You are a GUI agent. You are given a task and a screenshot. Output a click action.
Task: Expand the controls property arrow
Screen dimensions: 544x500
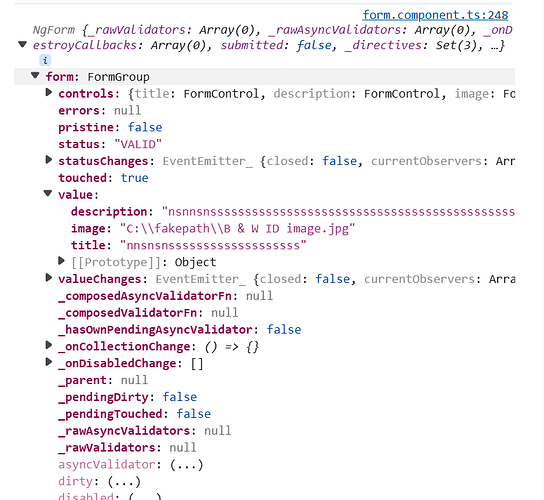(49, 92)
